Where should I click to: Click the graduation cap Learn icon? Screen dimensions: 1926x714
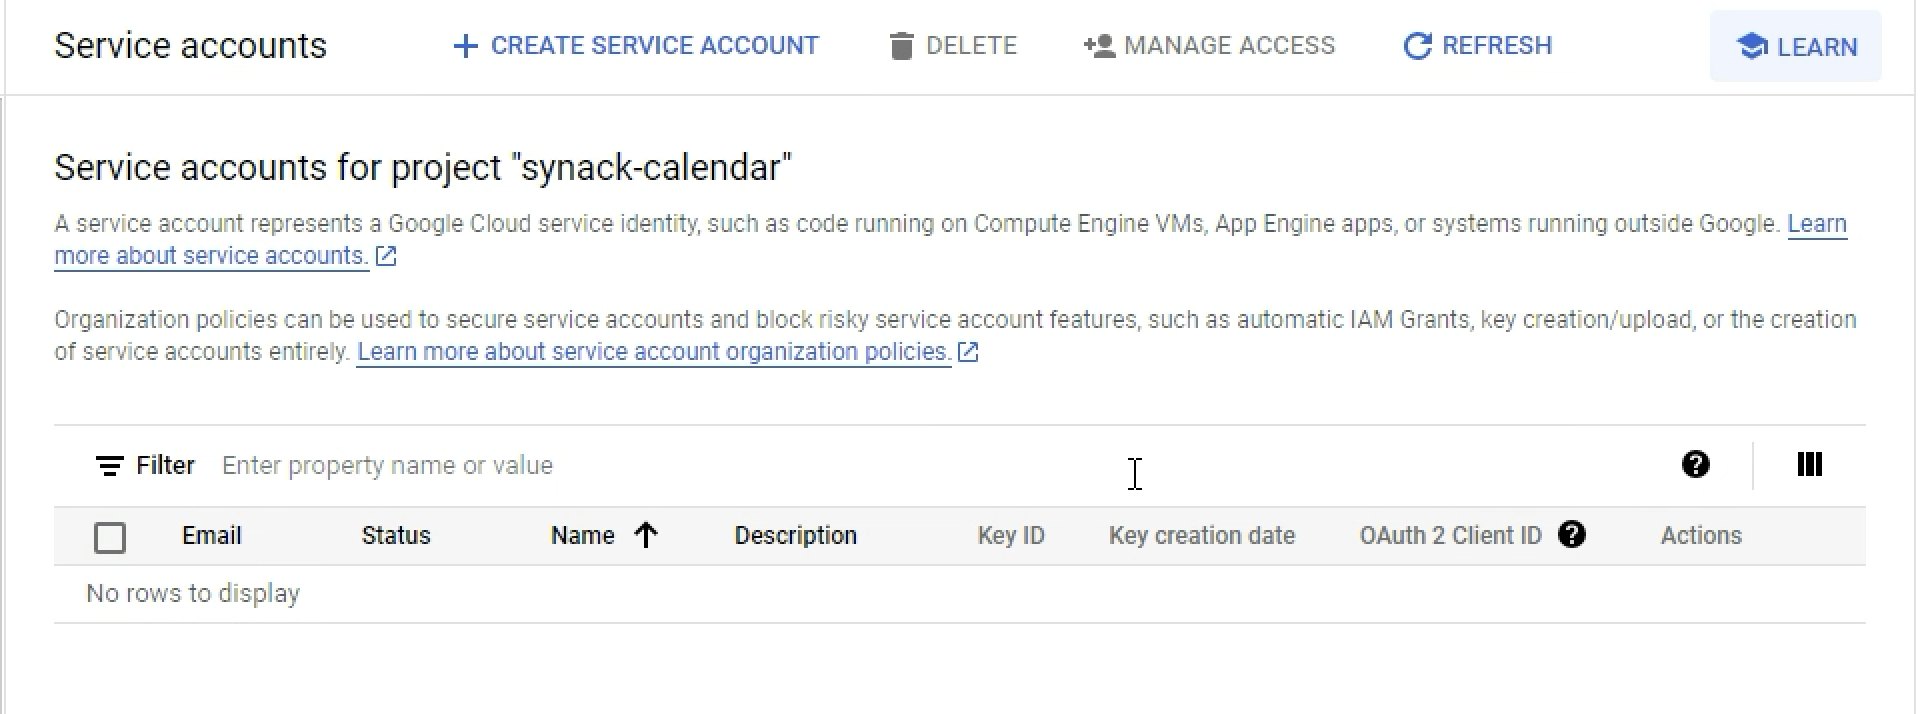pyautogui.click(x=1751, y=46)
